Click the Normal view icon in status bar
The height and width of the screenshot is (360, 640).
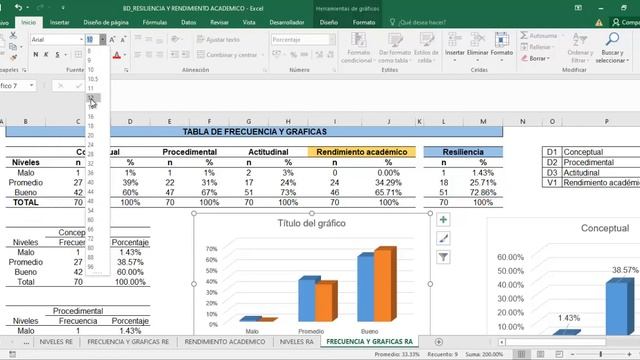pyautogui.click(x=521, y=354)
